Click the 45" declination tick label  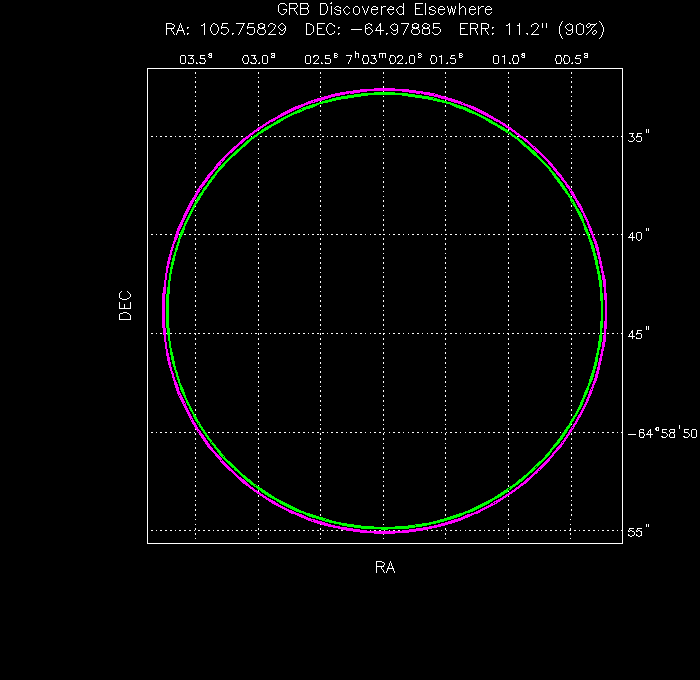639,334
